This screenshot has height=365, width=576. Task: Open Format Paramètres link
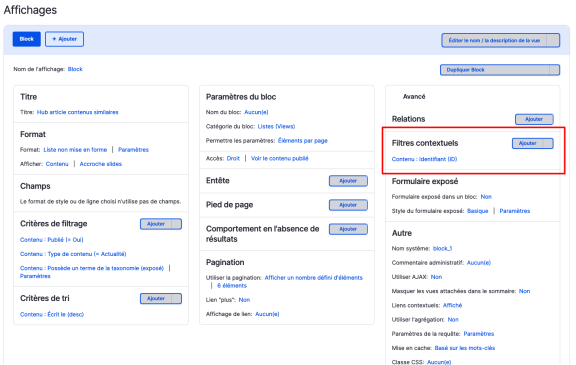pos(133,149)
